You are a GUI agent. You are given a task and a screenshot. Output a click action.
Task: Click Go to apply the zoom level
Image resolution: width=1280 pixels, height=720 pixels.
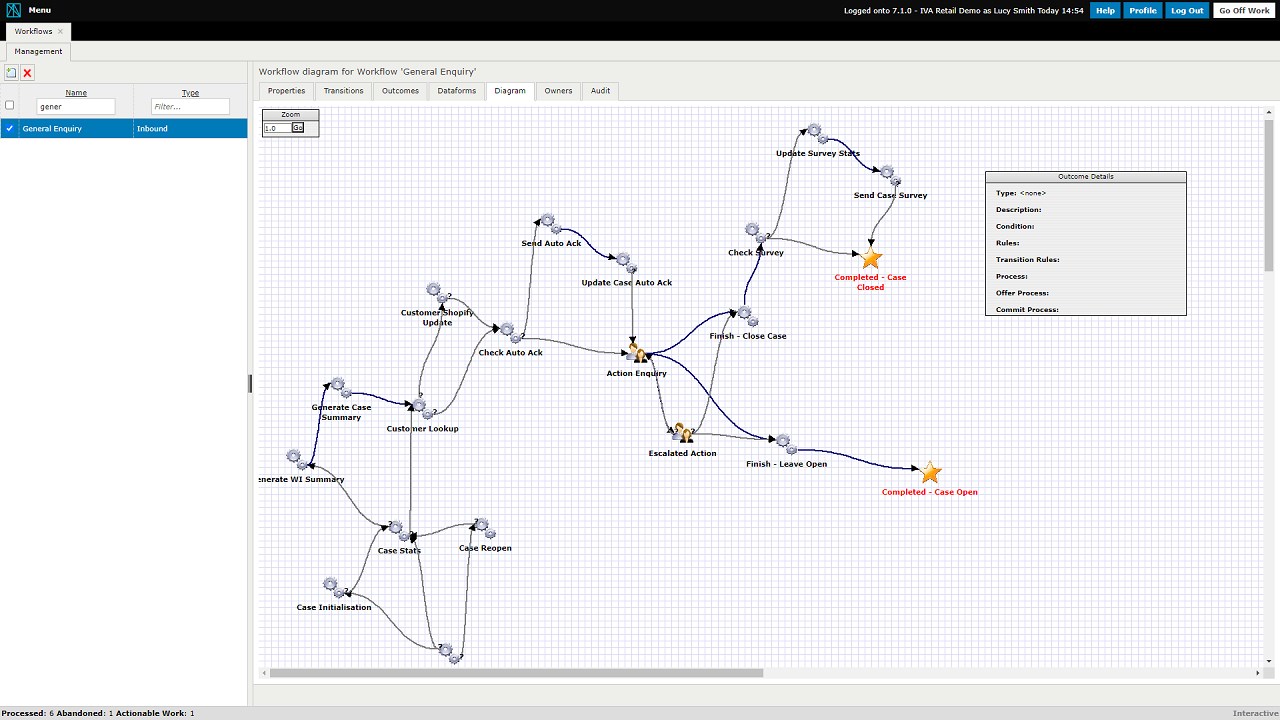297,128
